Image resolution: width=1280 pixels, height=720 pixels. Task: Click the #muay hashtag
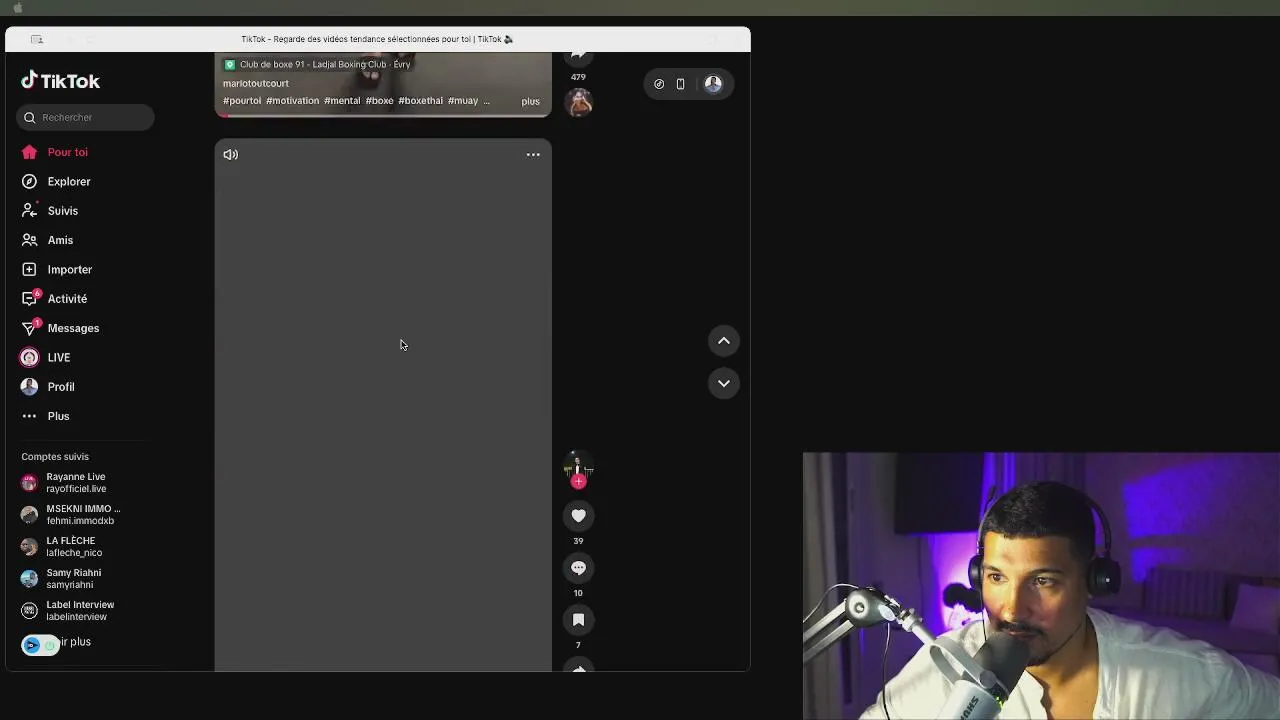(463, 101)
